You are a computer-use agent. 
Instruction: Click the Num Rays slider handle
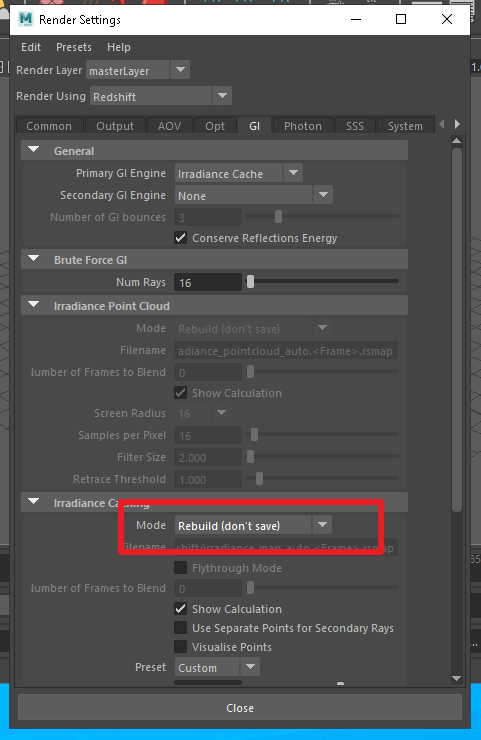click(251, 282)
